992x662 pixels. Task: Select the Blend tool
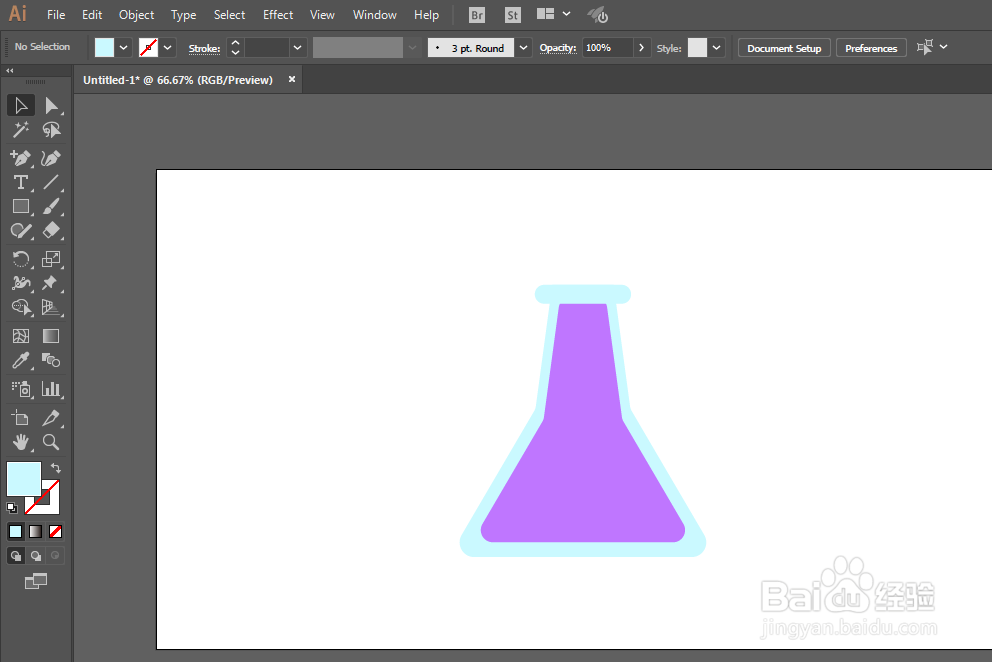51,361
